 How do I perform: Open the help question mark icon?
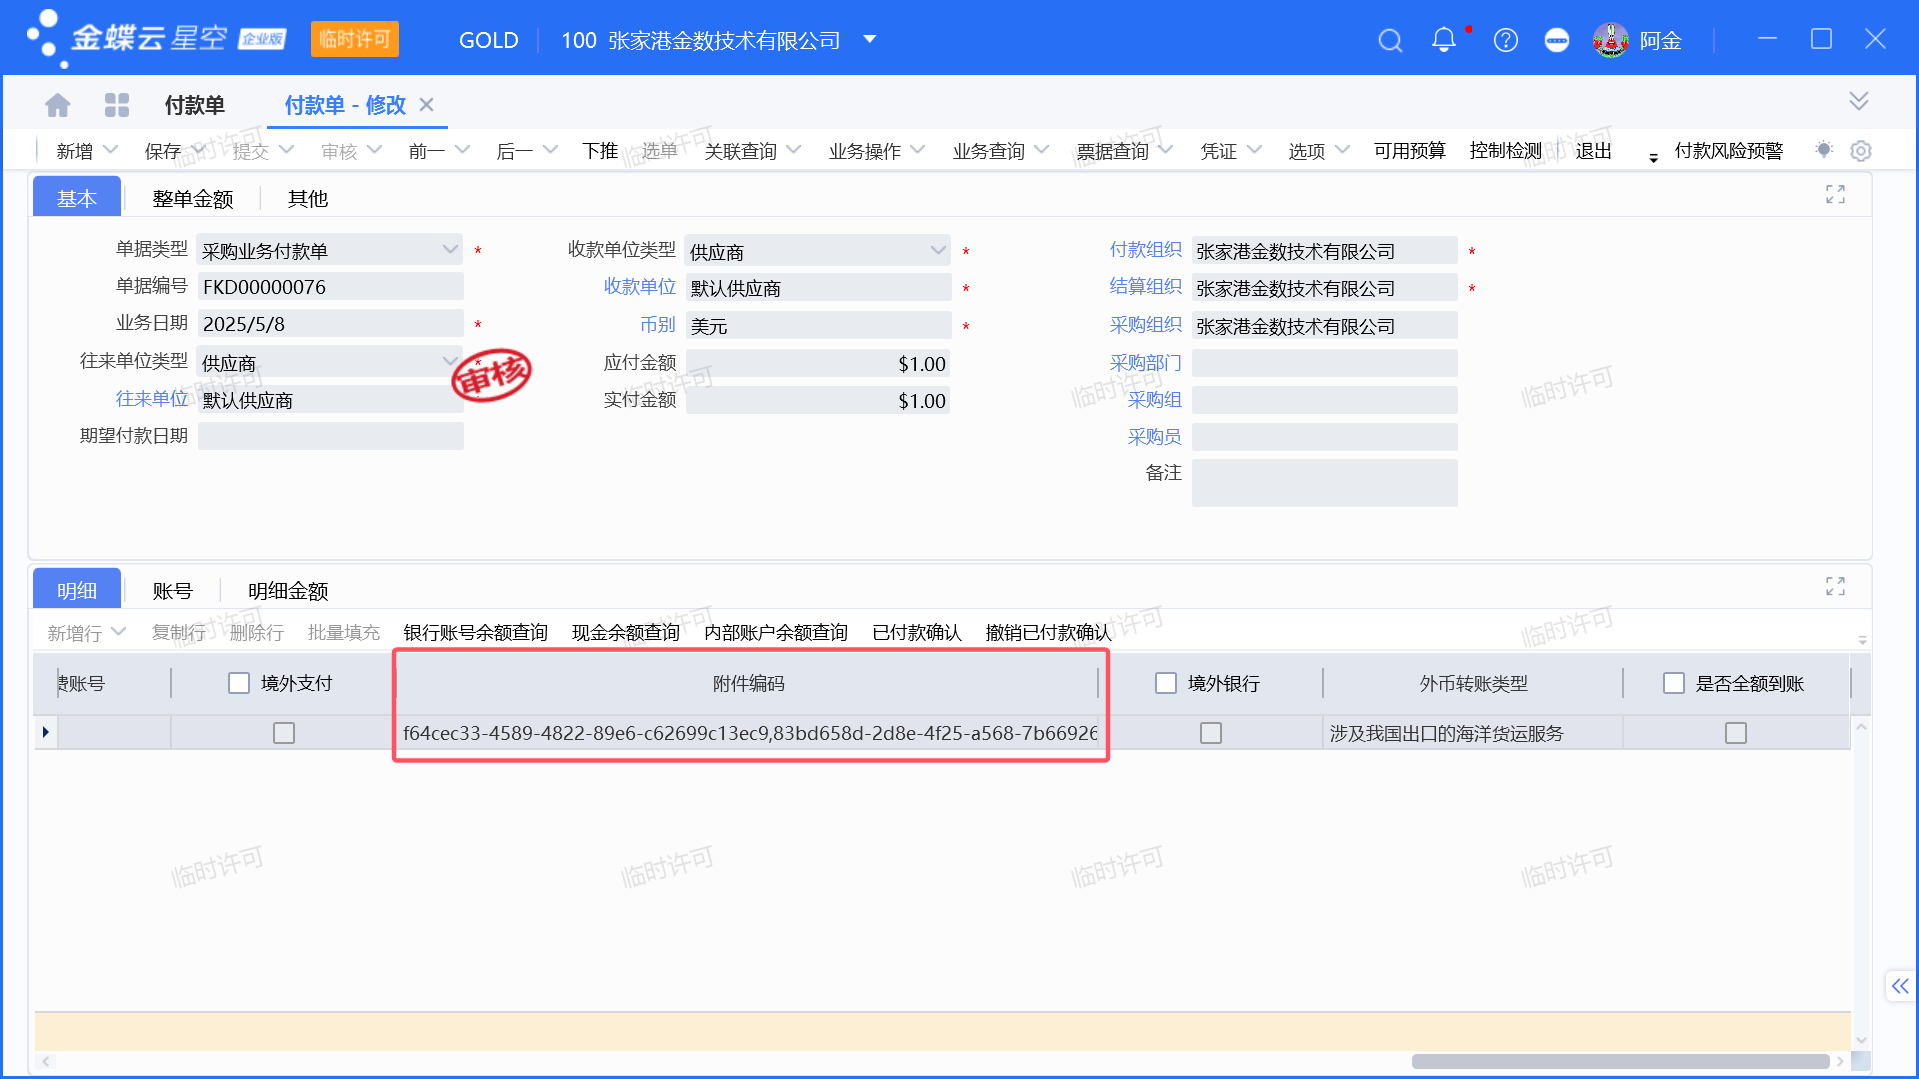(x=1505, y=40)
